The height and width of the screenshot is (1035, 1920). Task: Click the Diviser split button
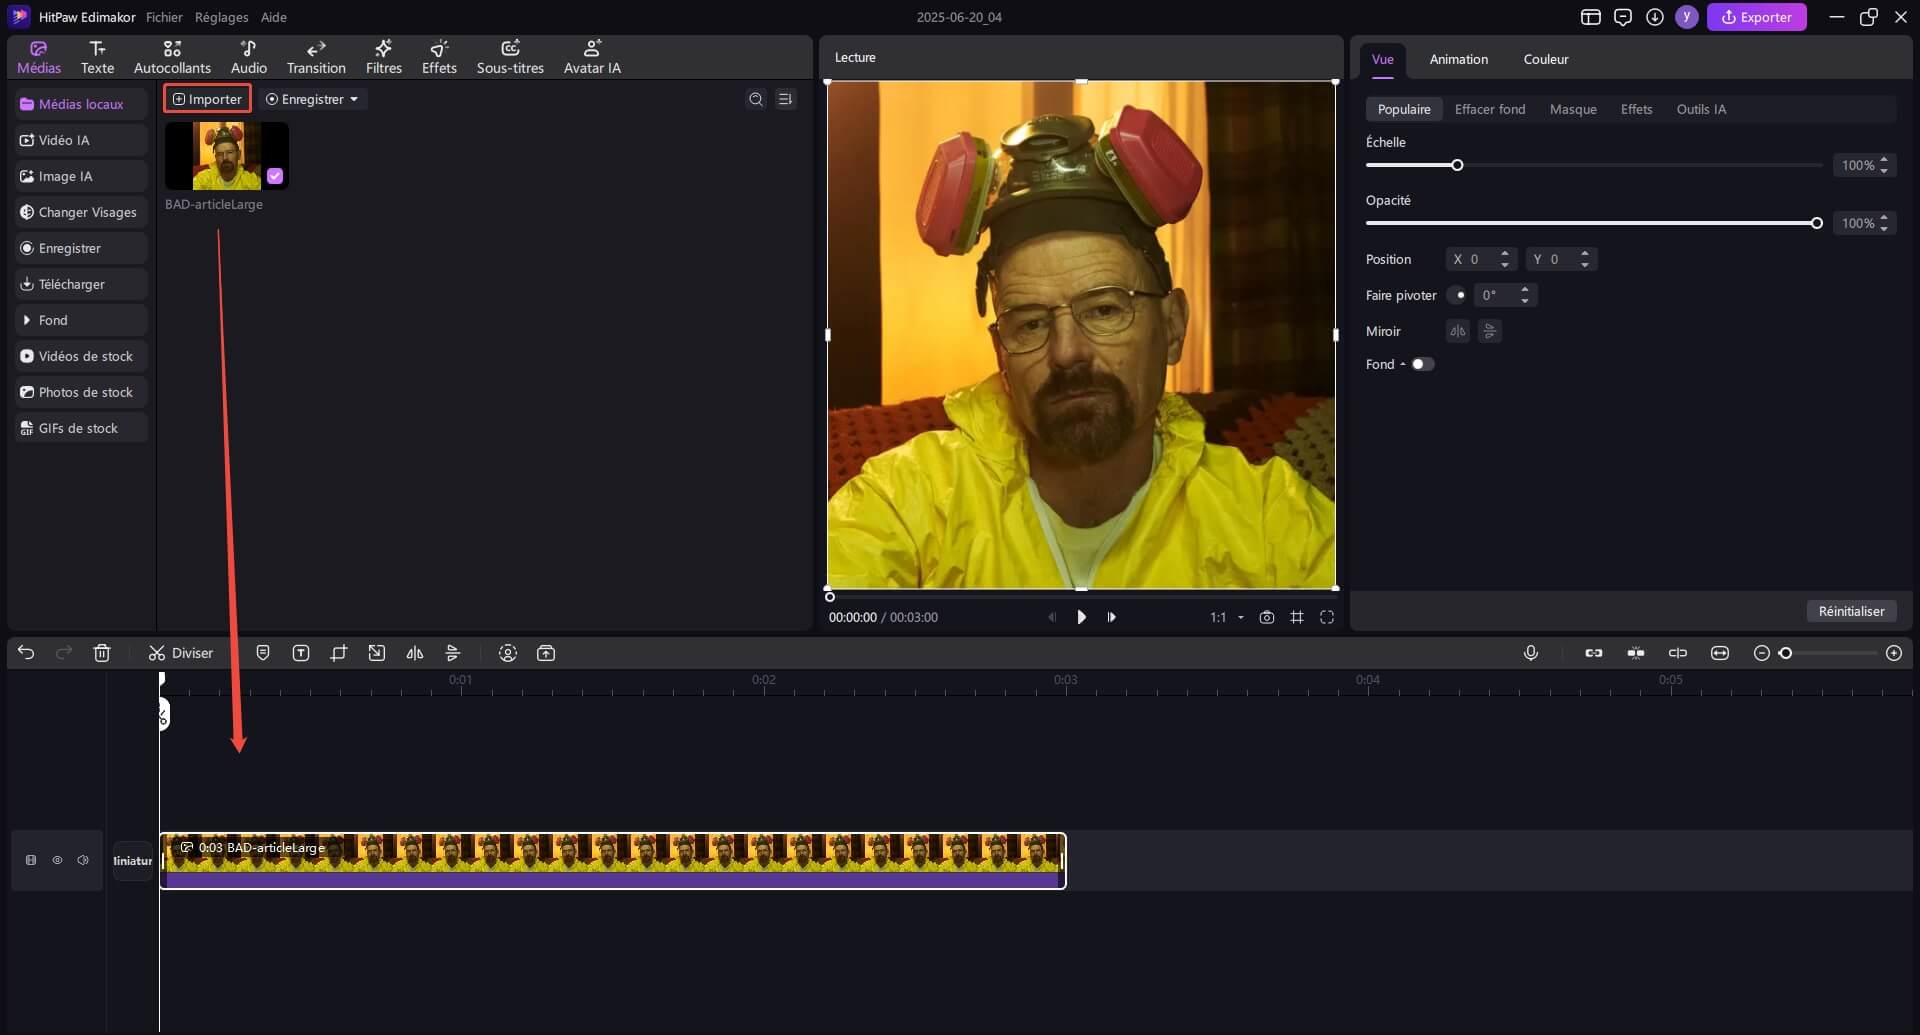pos(181,653)
